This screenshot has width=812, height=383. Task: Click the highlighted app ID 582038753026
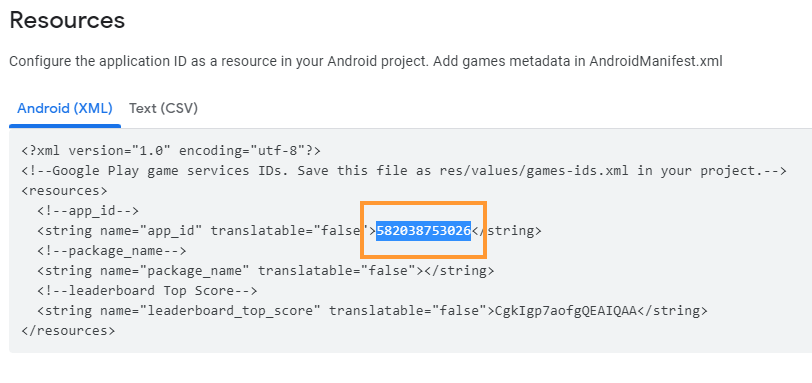coord(423,230)
